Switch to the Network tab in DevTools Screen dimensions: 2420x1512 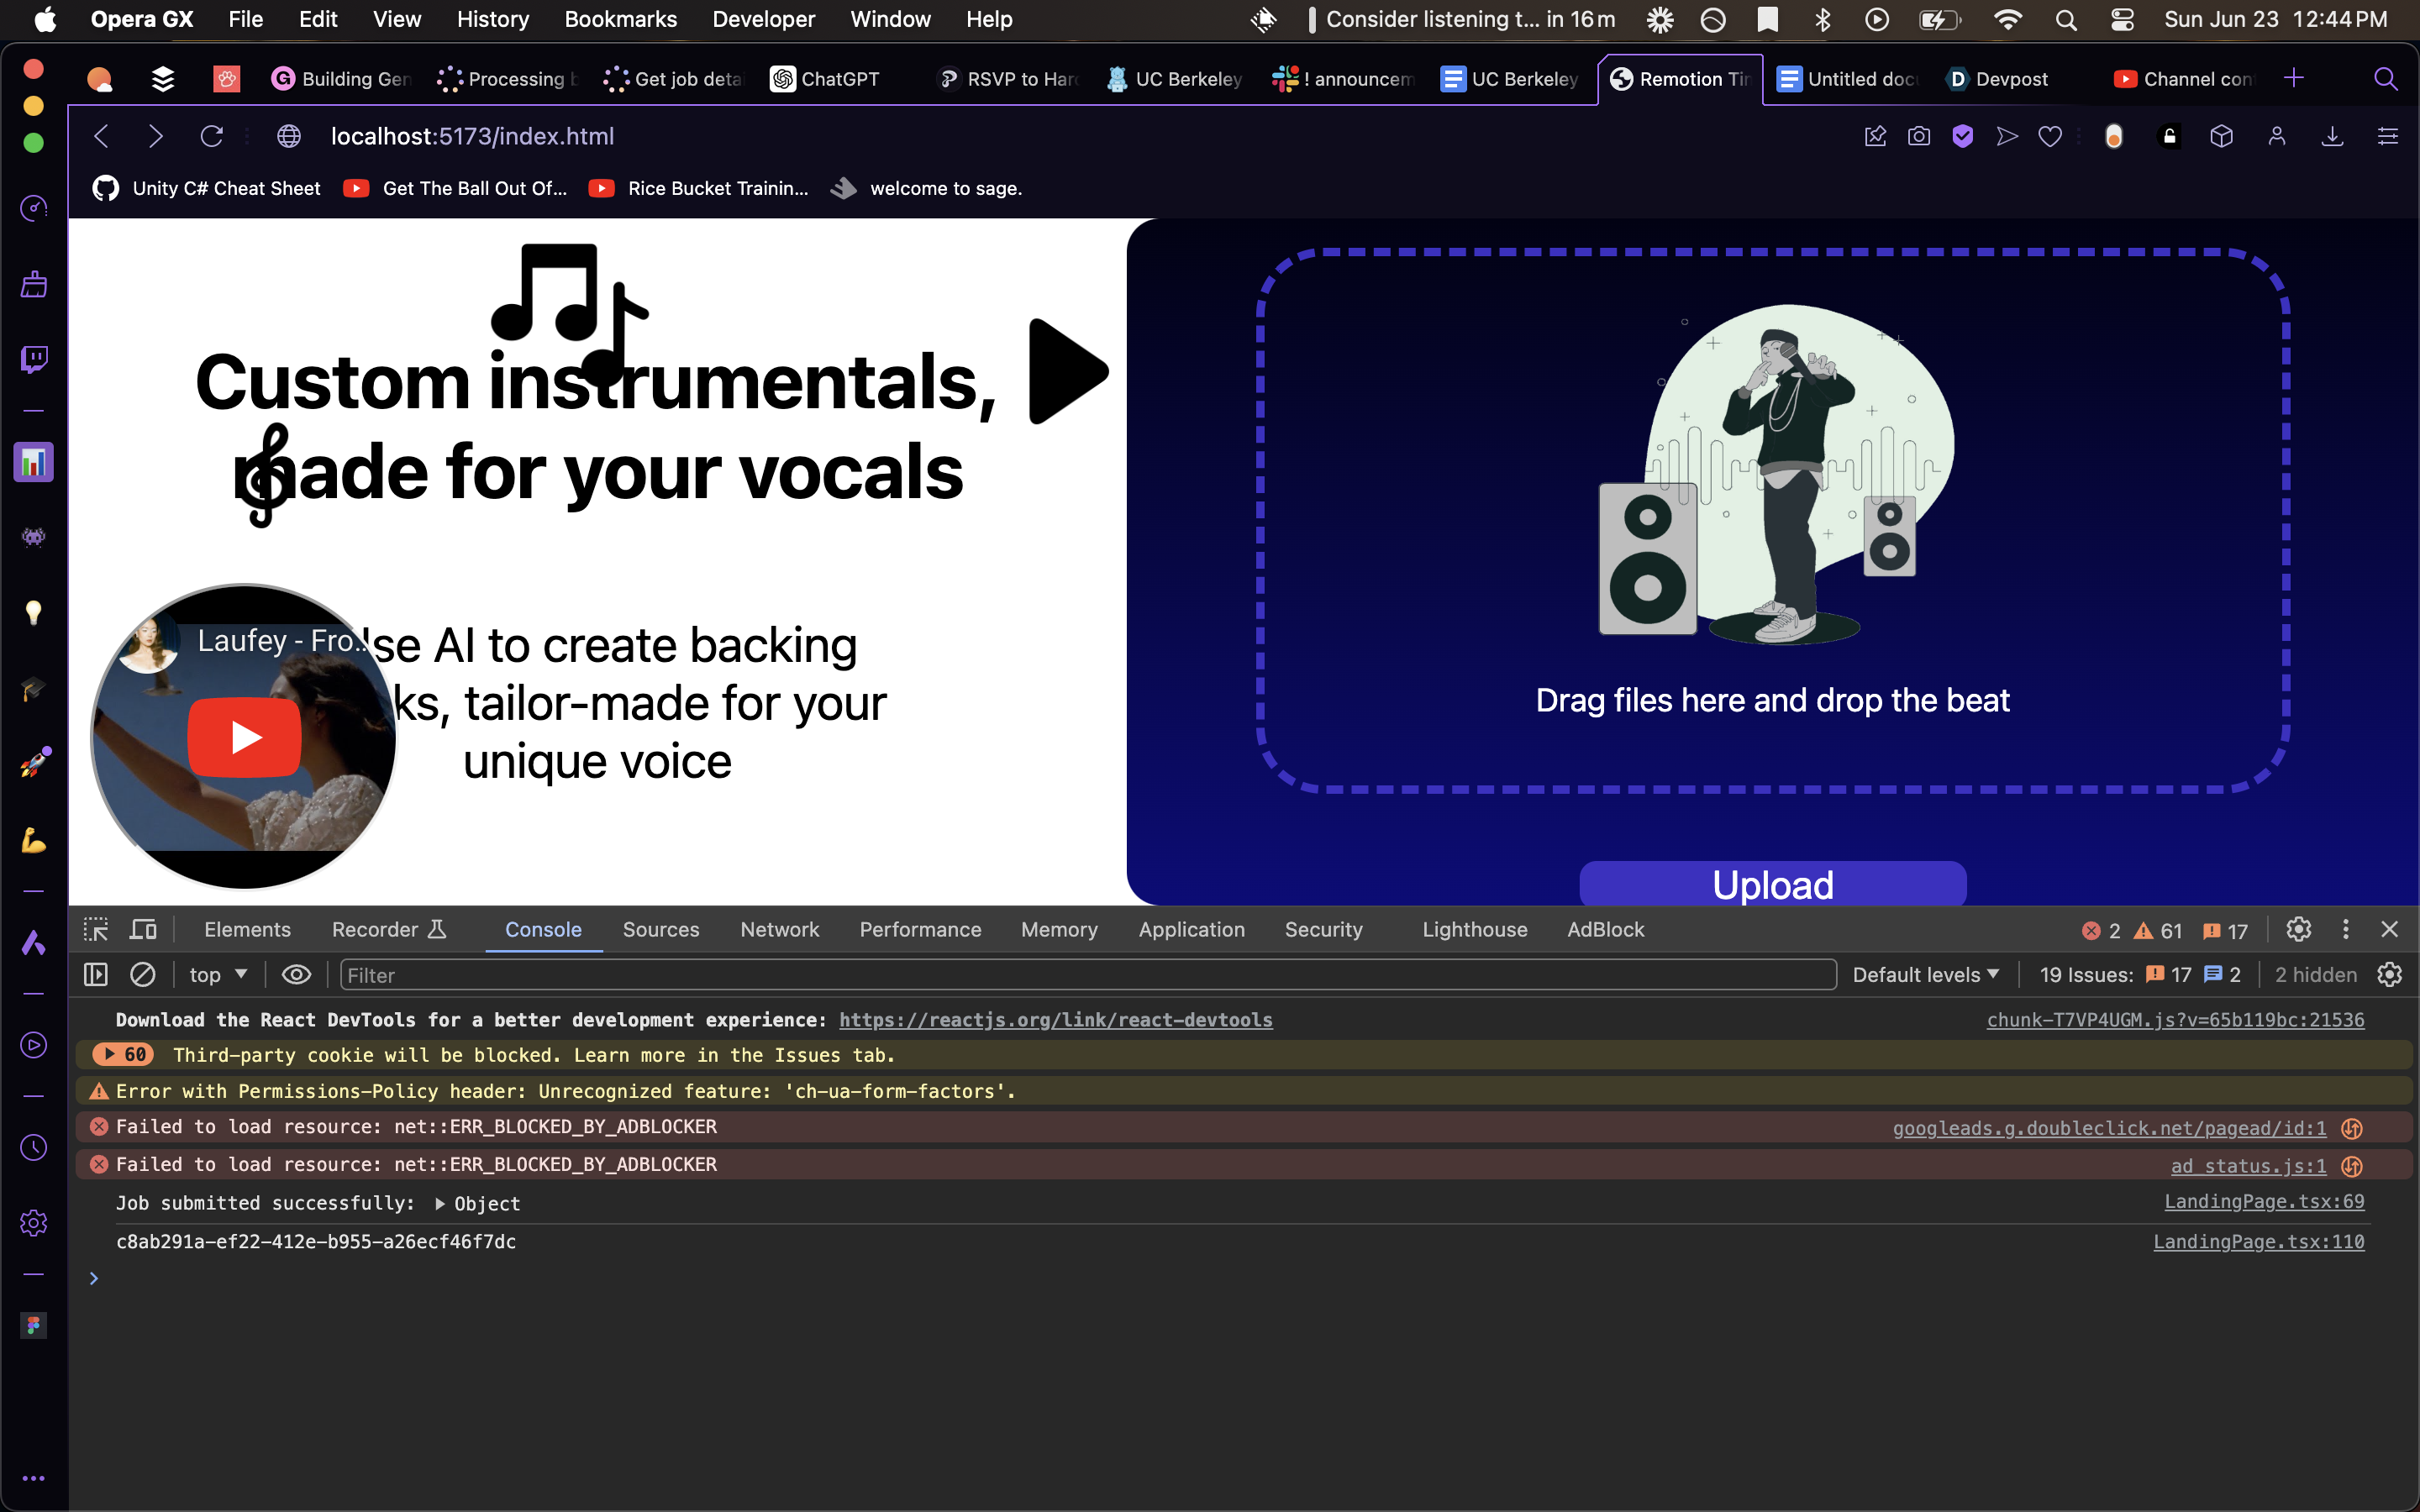779,929
